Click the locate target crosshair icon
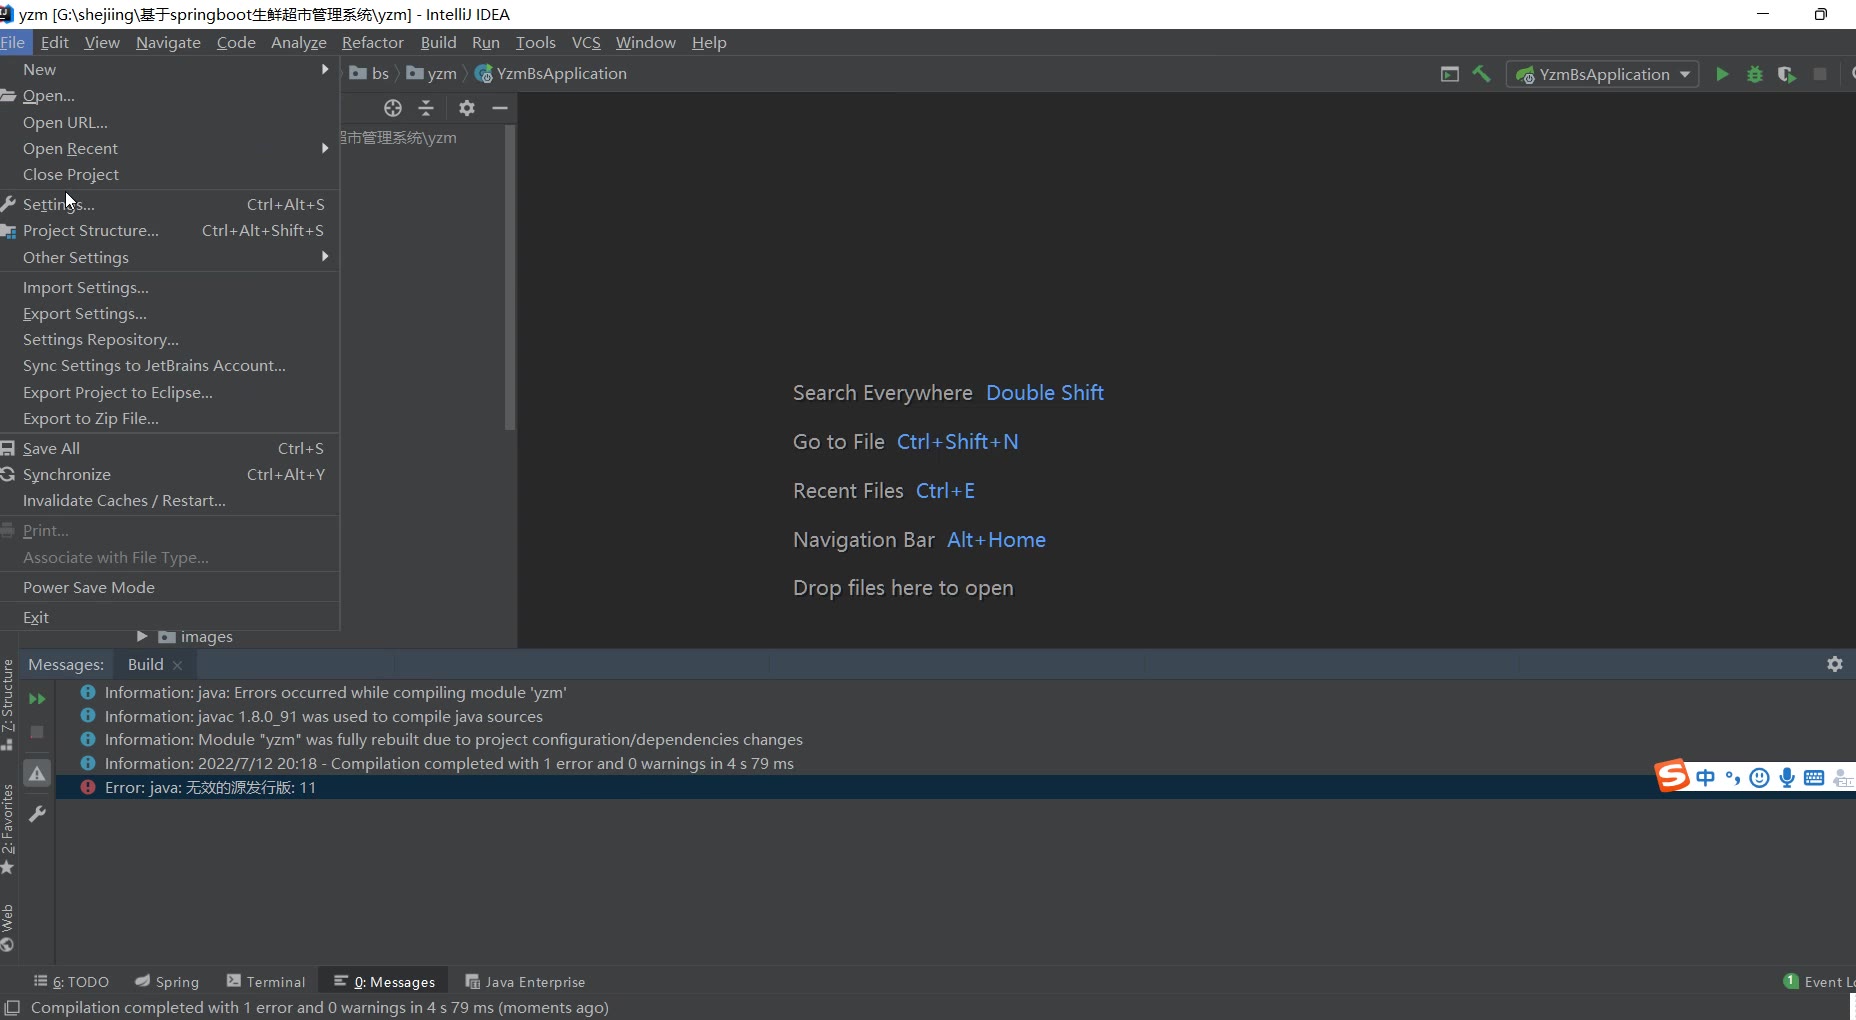The image size is (1856, 1020). [x=393, y=108]
